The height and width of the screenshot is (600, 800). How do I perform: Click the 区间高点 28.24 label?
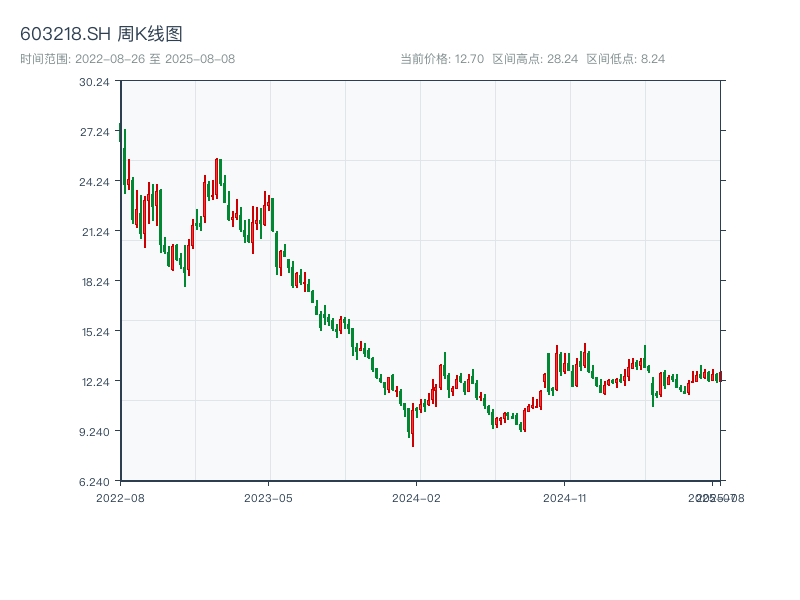(x=535, y=59)
